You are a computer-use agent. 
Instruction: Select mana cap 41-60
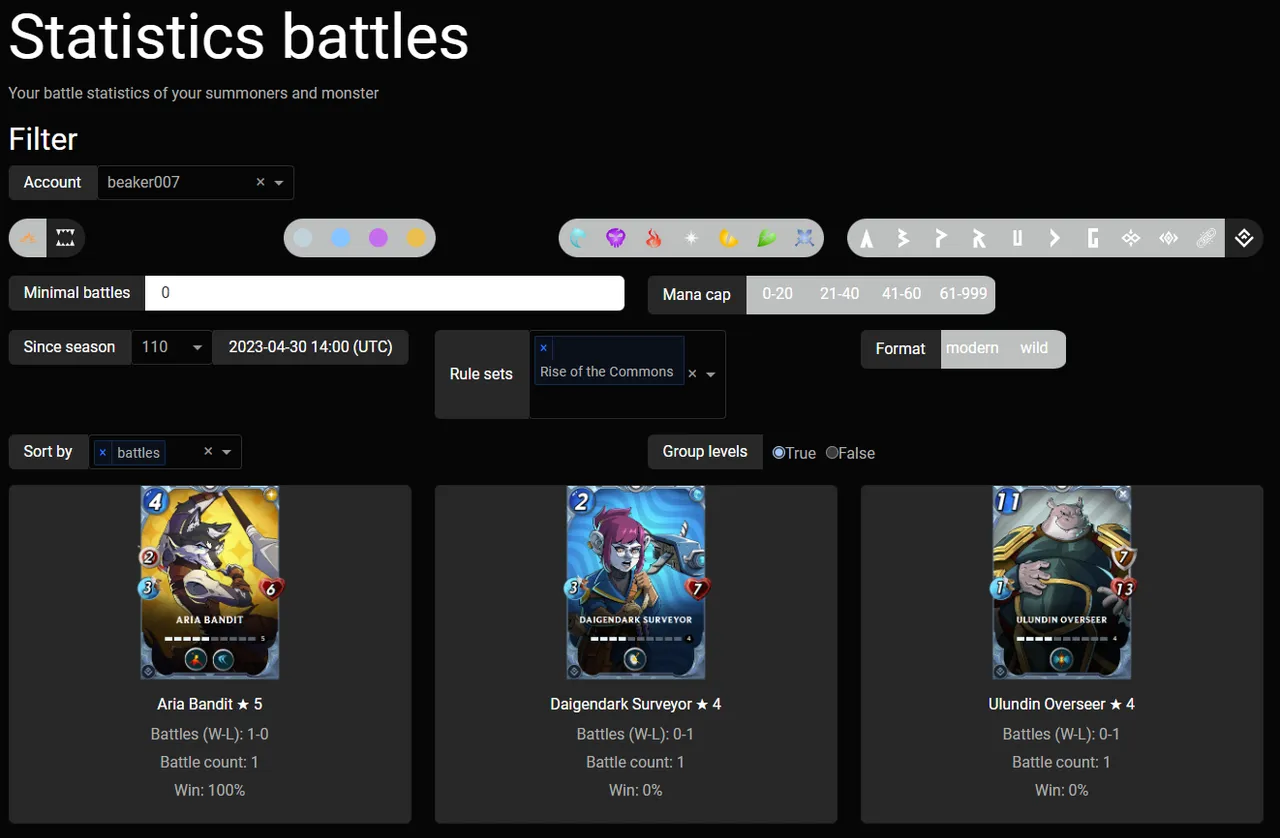click(x=901, y=293)
